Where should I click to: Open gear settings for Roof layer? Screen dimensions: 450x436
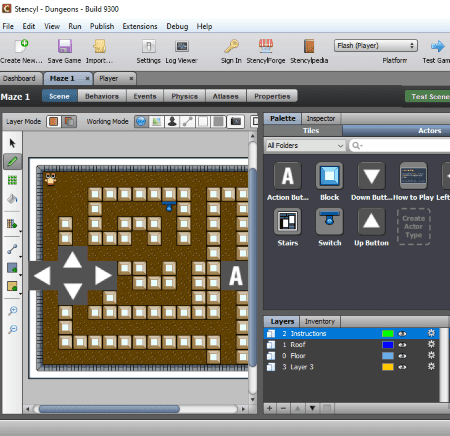tap(431, 344)
